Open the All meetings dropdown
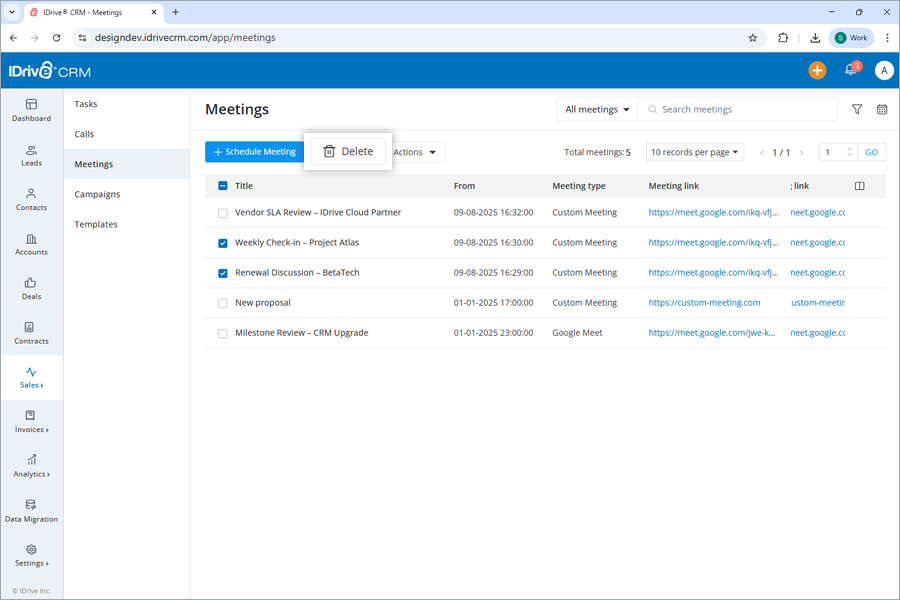Image resolution: width=900 pixels, height=600 pixels. coord(597,108)
